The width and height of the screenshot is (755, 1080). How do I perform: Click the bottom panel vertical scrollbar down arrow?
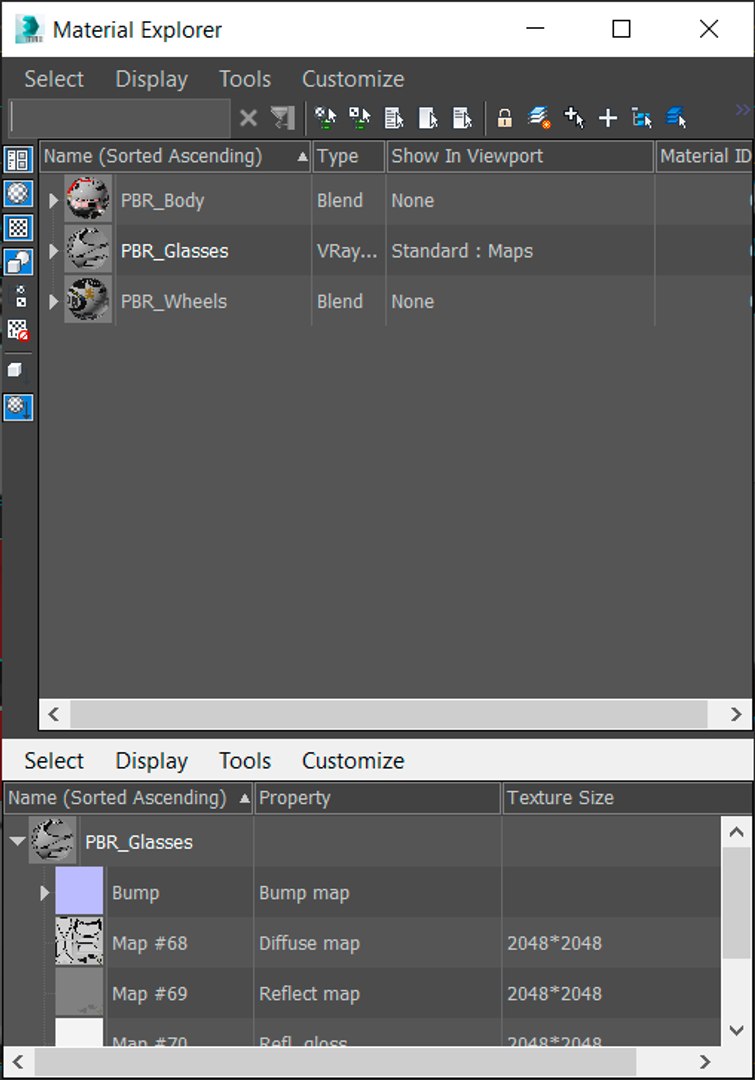[x=736, y=1030]
